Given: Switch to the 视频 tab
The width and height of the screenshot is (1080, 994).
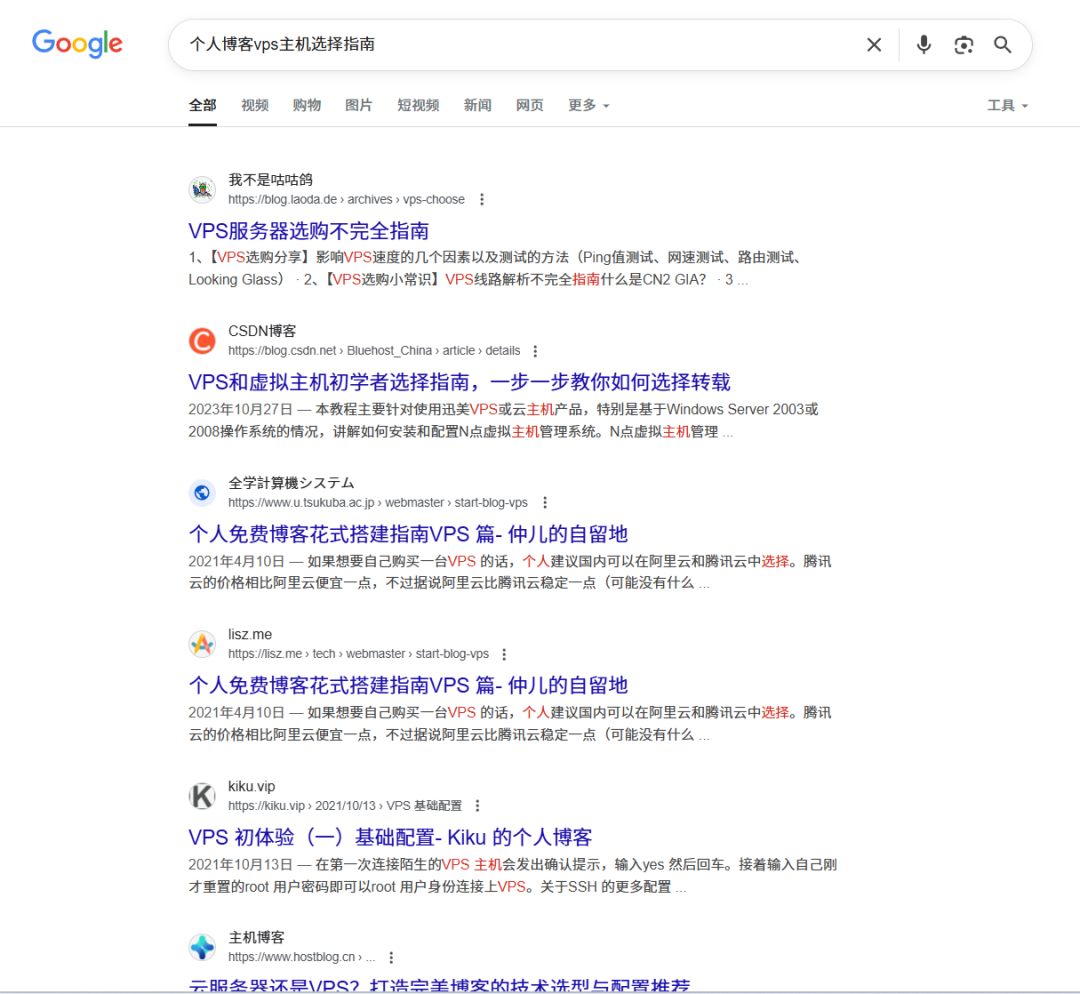Looking at the screenshot, I should point(255,105).
